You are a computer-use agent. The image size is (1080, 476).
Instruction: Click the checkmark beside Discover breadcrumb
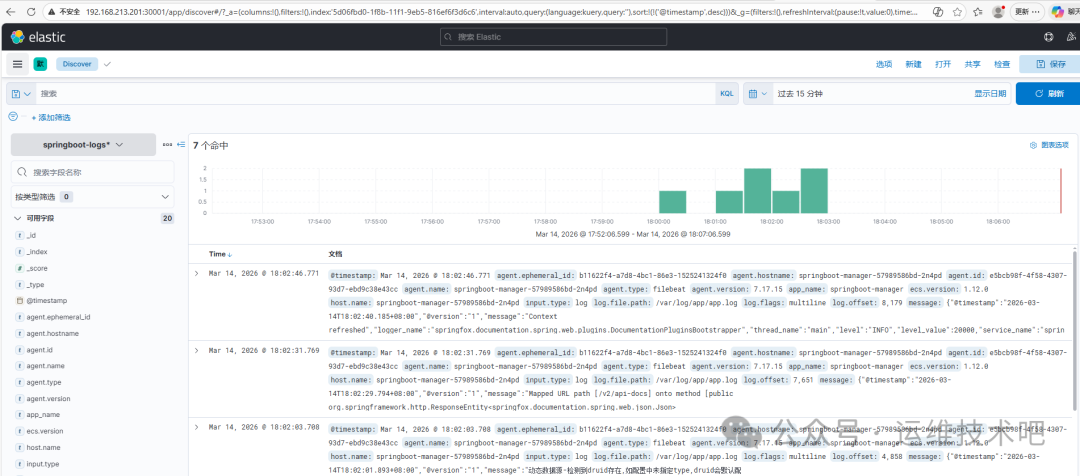click(107, 64)
